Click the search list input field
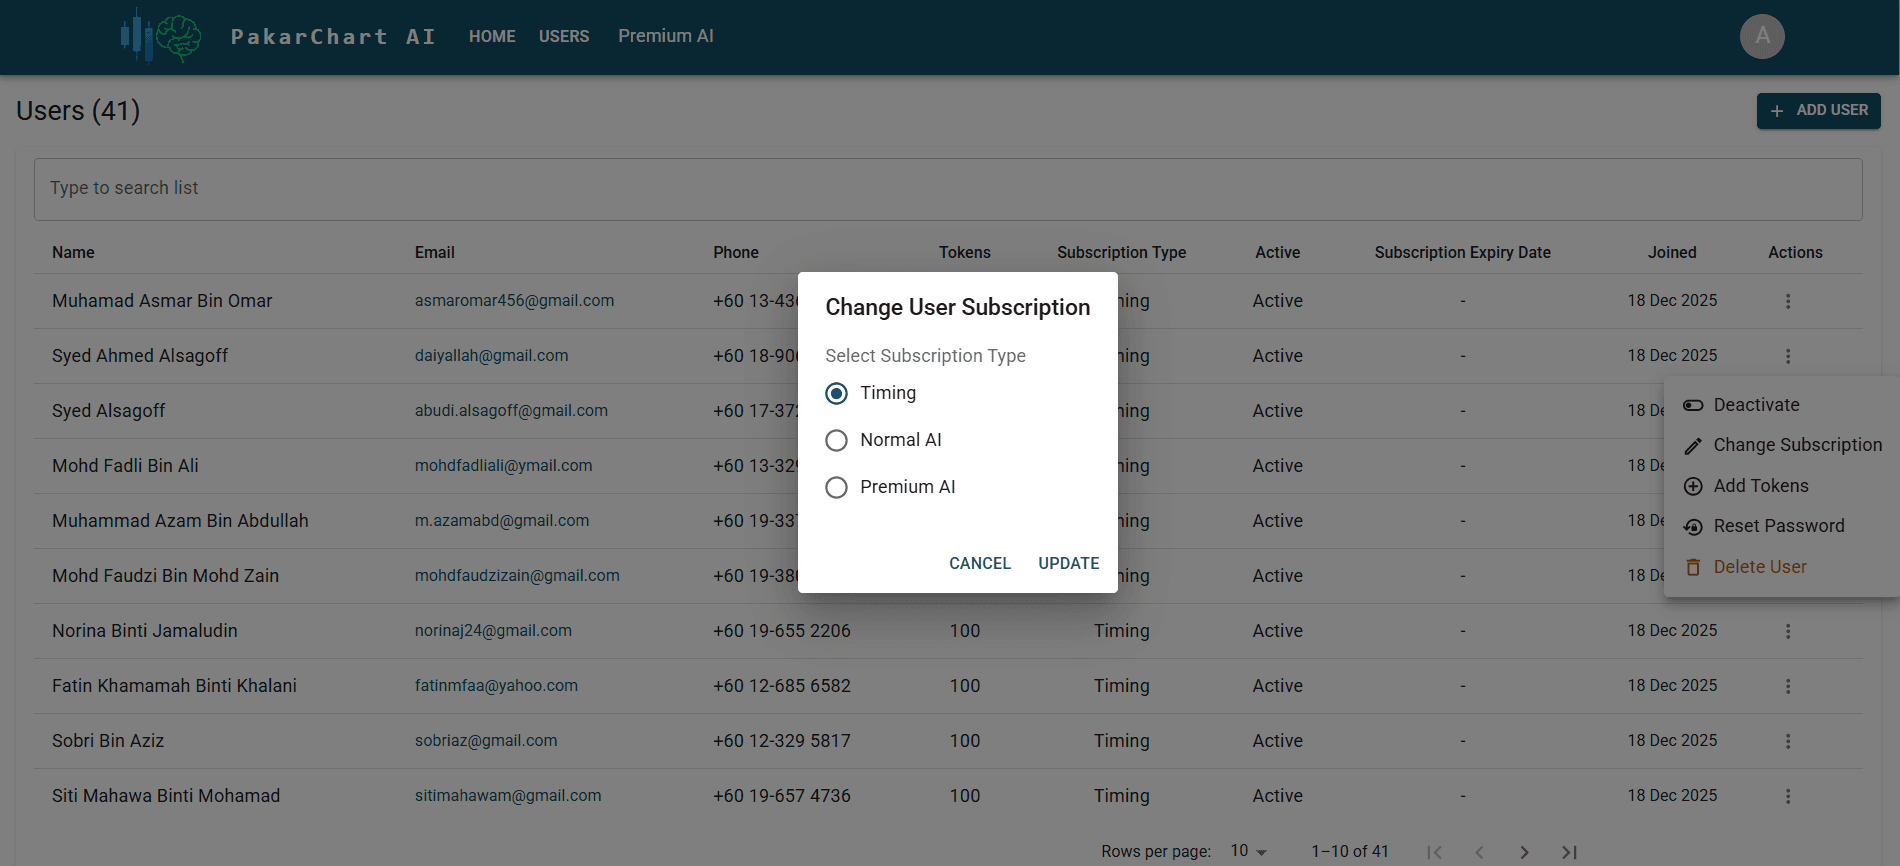 [947, 189]
